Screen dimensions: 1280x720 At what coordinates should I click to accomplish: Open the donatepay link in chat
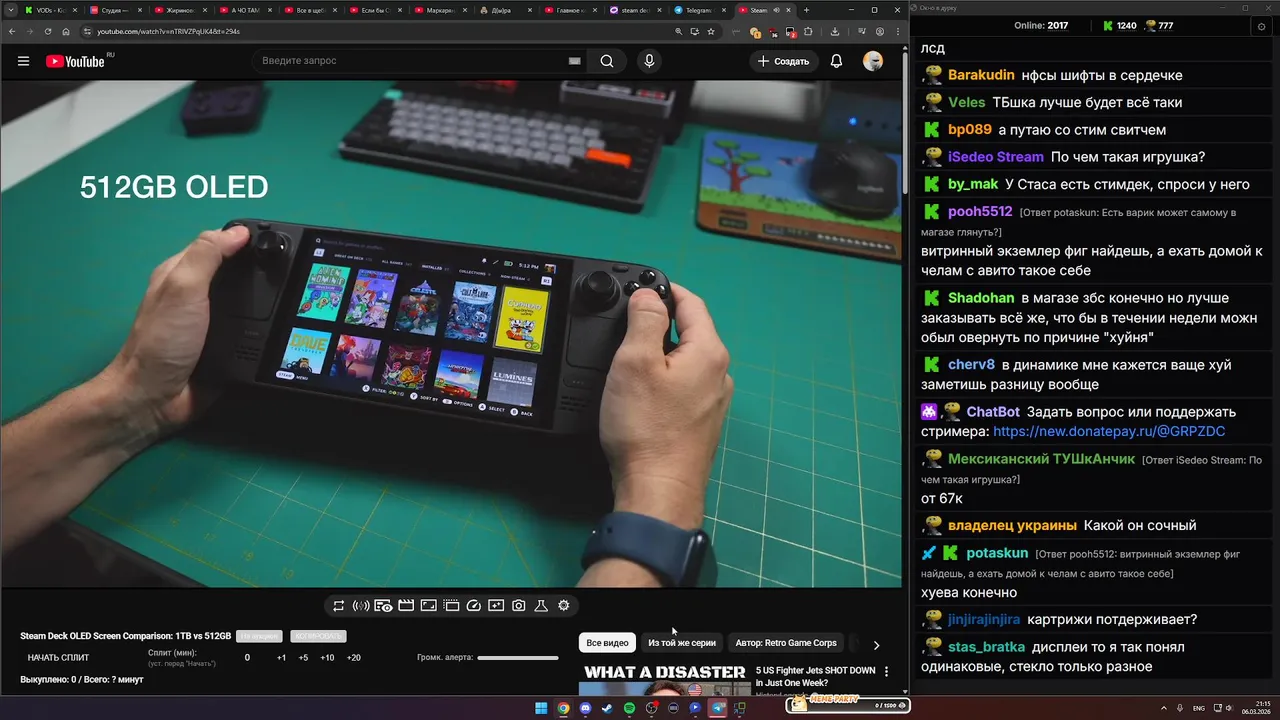click(x=1109, y=431)
